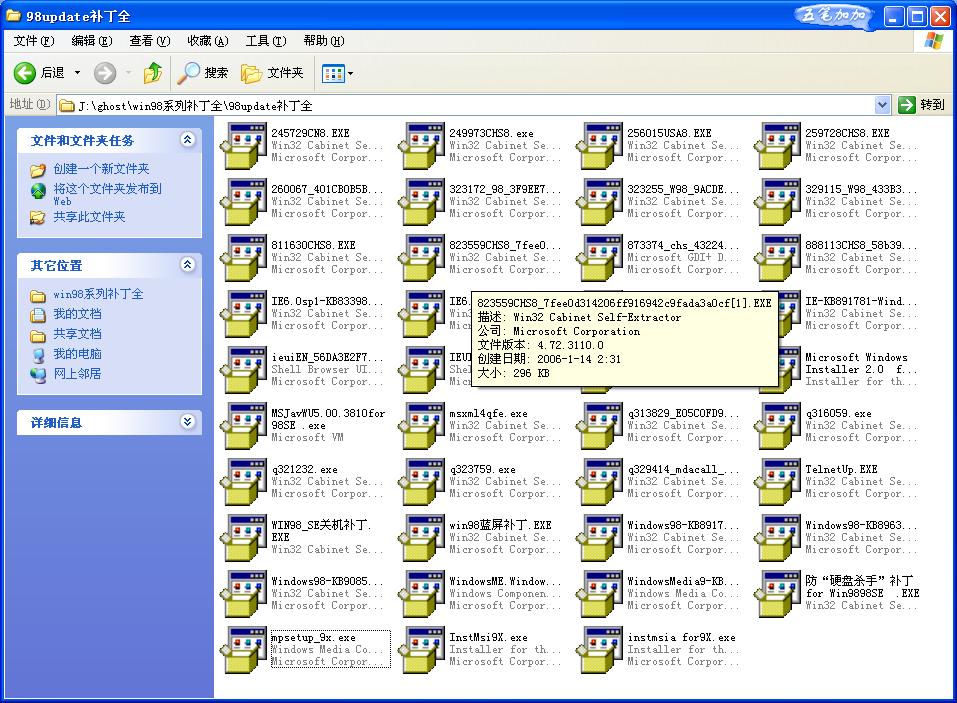The image size is (957, 703).
Task: Expand the address bar dropdown arrow
Action: point(882,105)
